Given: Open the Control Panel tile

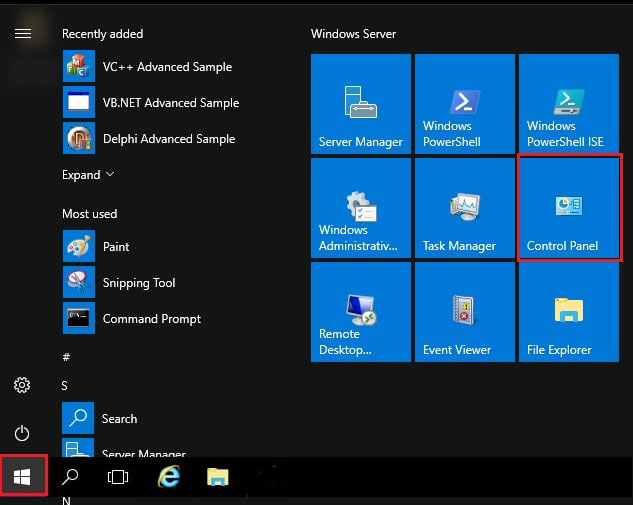Looking at the screenshot, I should point(569,208).
